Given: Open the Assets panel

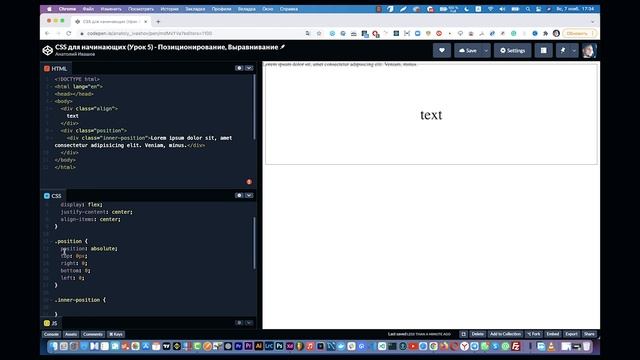Looking at the screenshot, I should pyautogui.click(x=71, y=334).
